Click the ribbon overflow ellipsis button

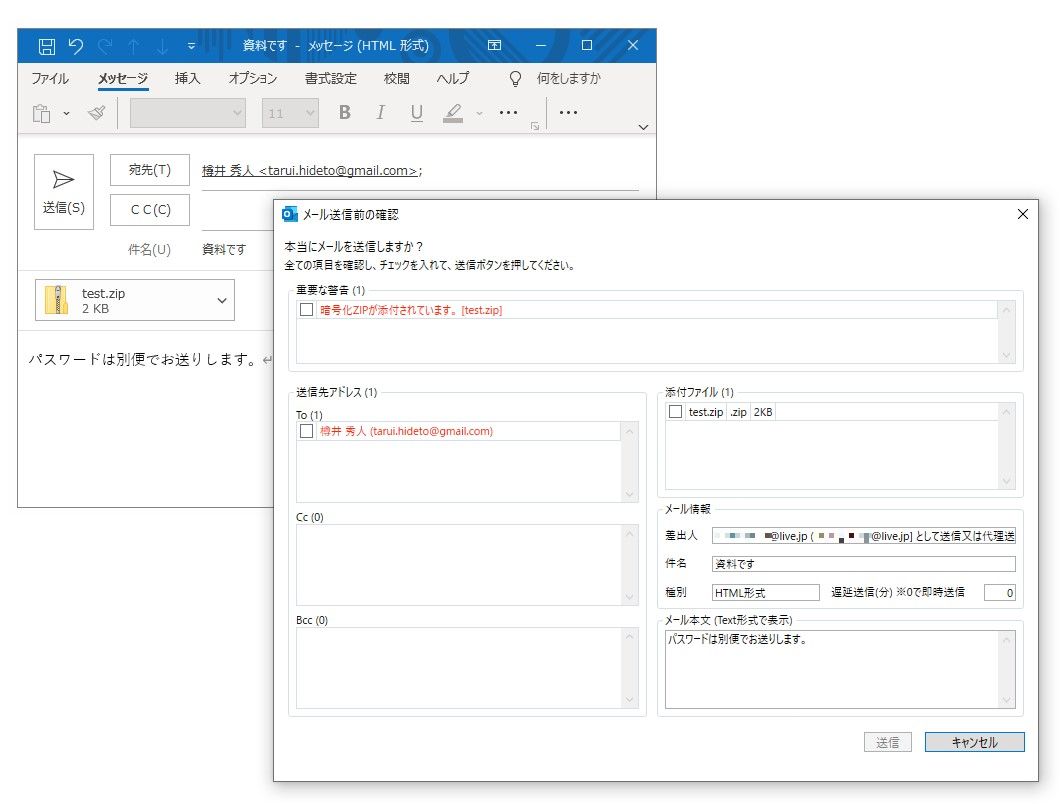(x=568, y=113)
